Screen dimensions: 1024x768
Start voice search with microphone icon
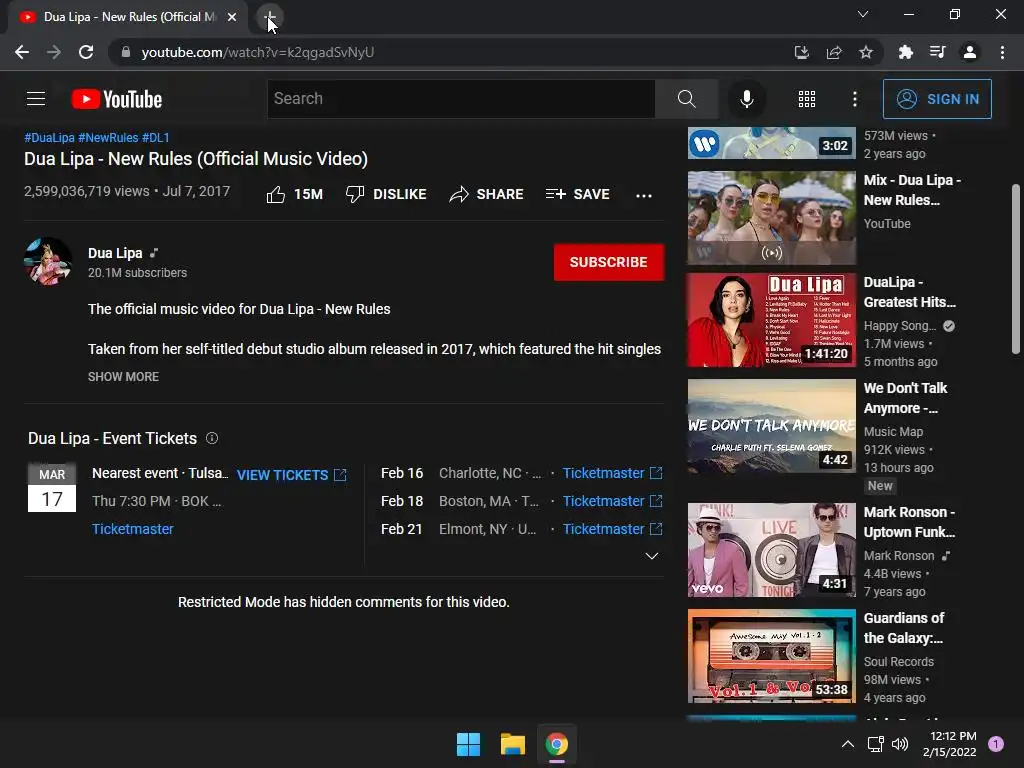[x=746, y=99]
